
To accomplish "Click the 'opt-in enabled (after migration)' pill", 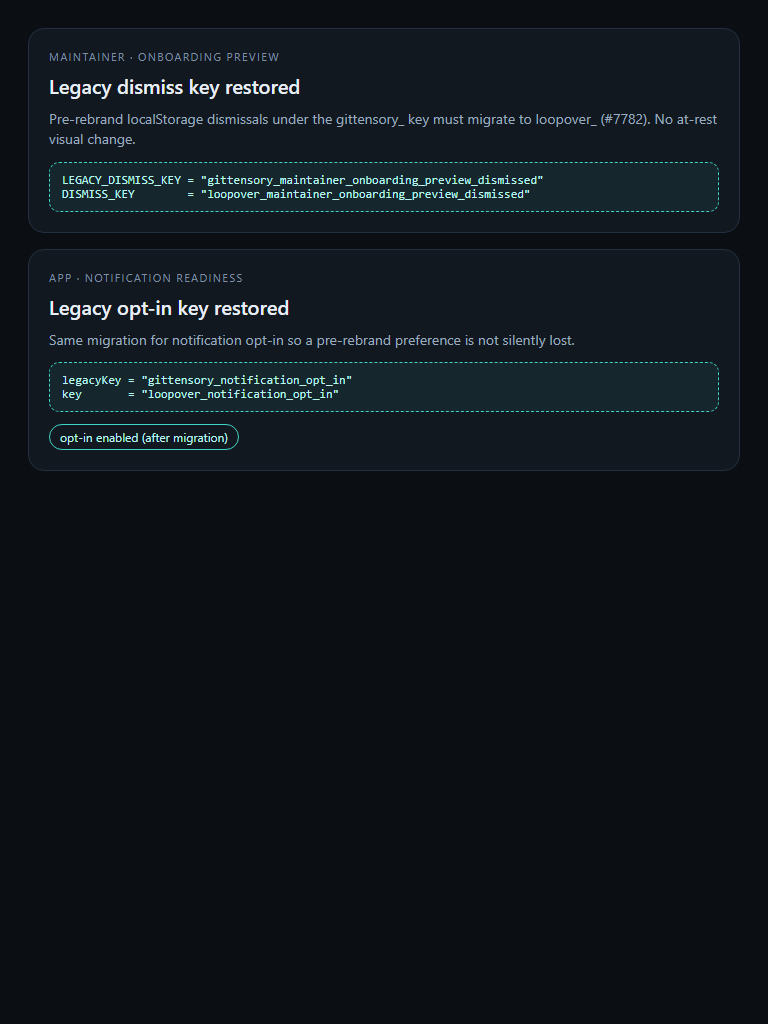I will point(144,438).
